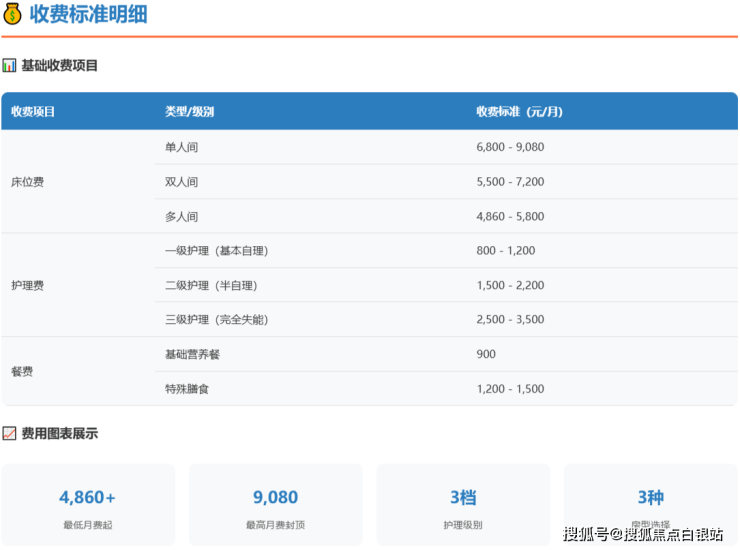This screenshot has height=550, width=740.
Task: Click the 护理费 category cell
Action: 27,286
